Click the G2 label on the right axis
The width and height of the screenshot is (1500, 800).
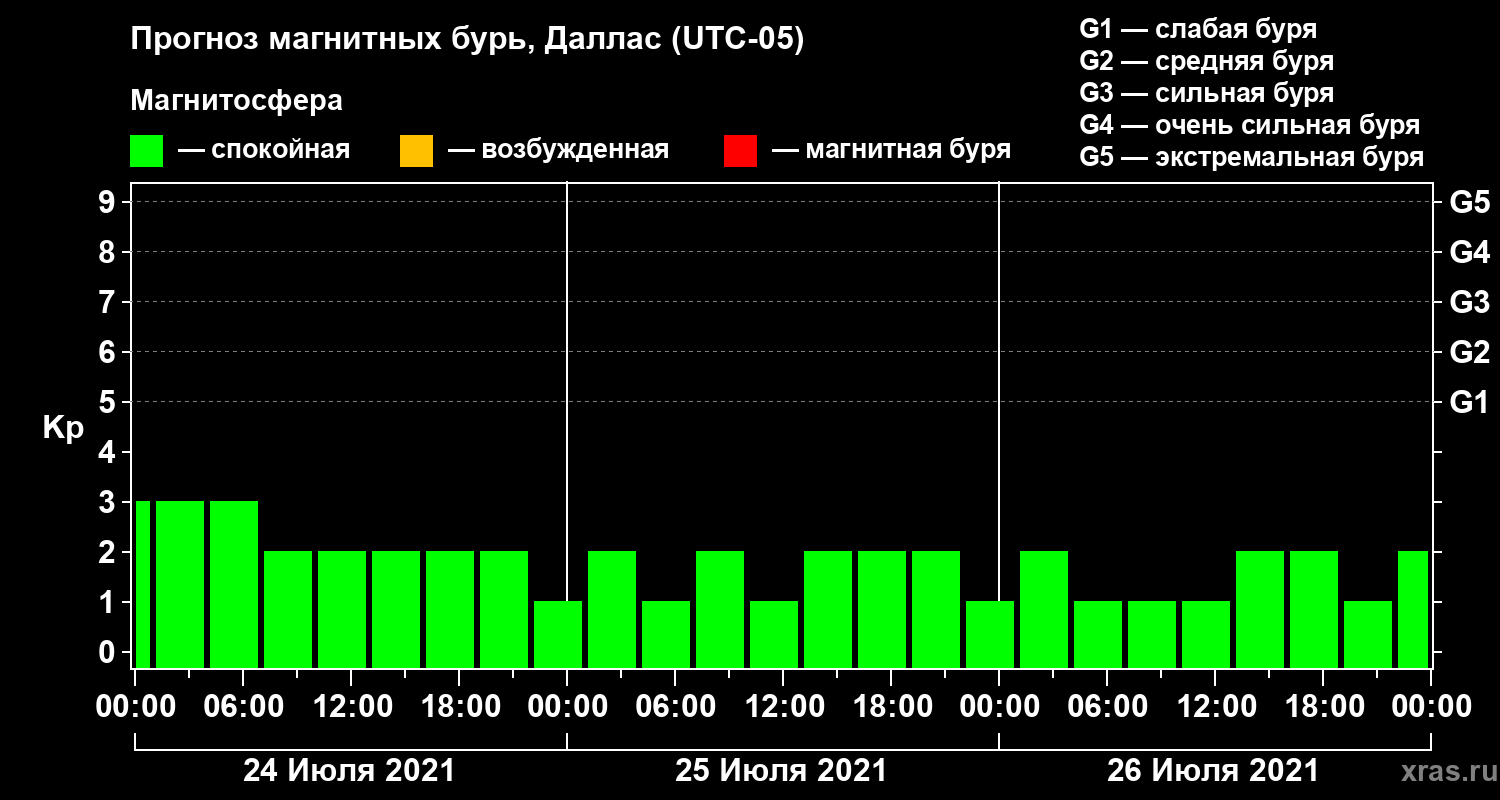click(x=1469, y=352)
